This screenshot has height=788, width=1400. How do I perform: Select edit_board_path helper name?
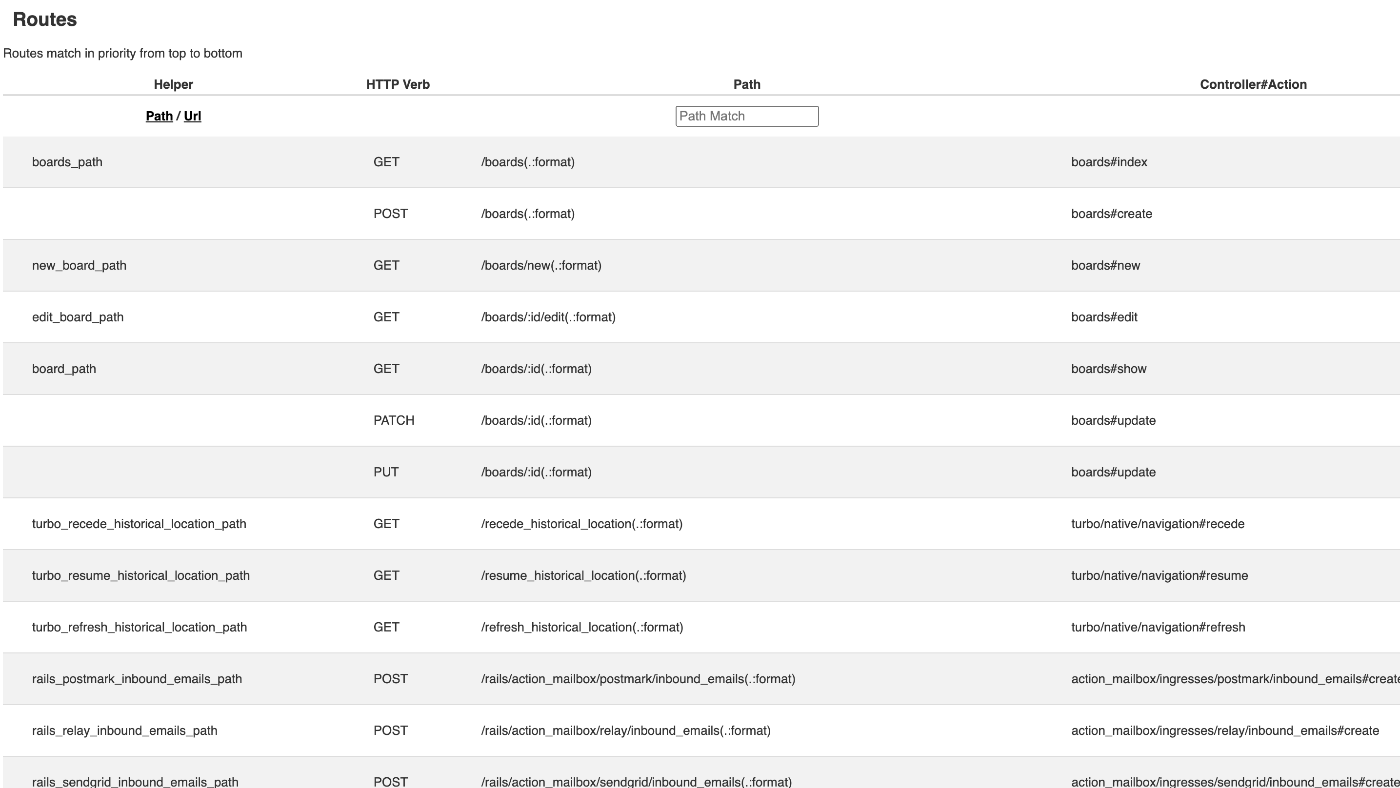[x=78, y=317]
